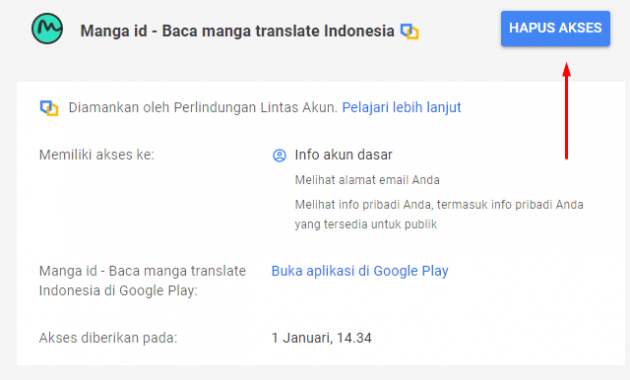Click the account profile icon next to Info akun dasar
The width and height of the screenshot is (630, 380).
(279, 155)
